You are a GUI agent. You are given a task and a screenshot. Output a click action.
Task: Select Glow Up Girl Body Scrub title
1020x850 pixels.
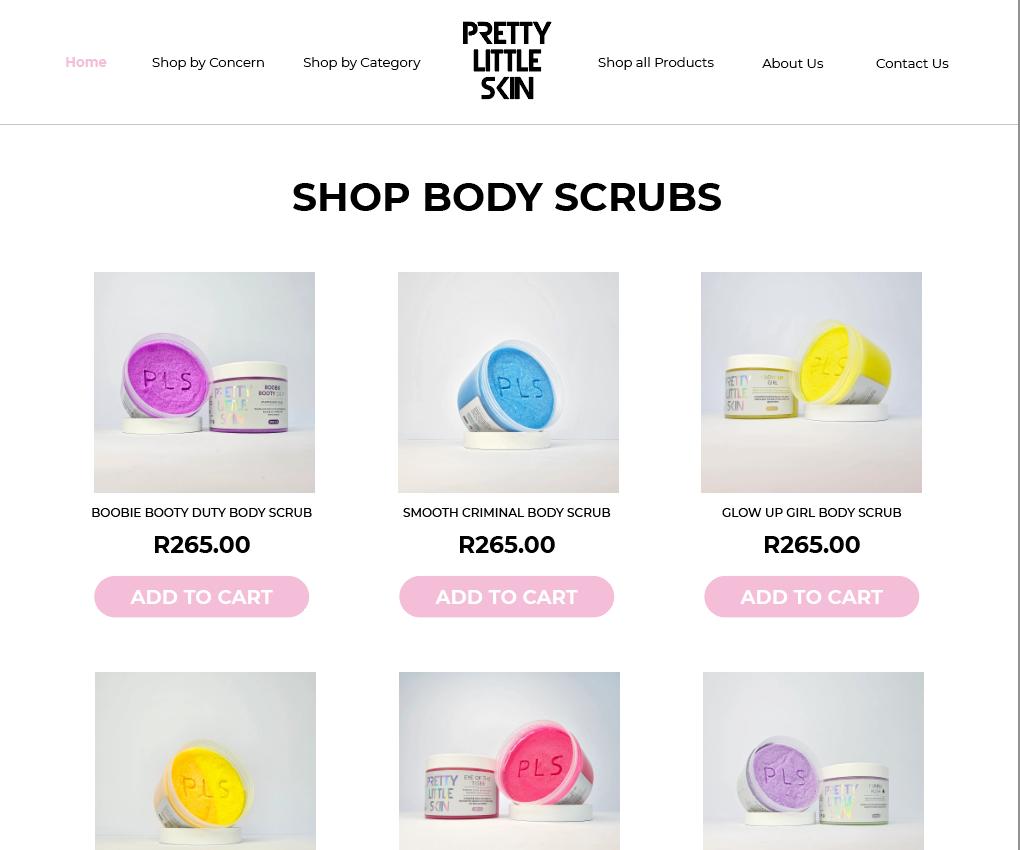click(x=812, y=512)
